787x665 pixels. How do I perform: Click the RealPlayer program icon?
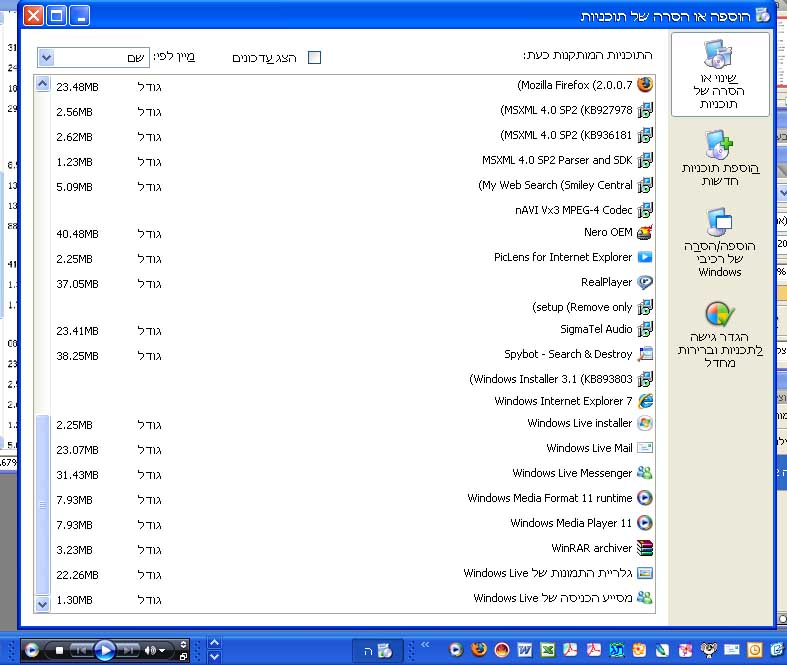coord(645,283)
